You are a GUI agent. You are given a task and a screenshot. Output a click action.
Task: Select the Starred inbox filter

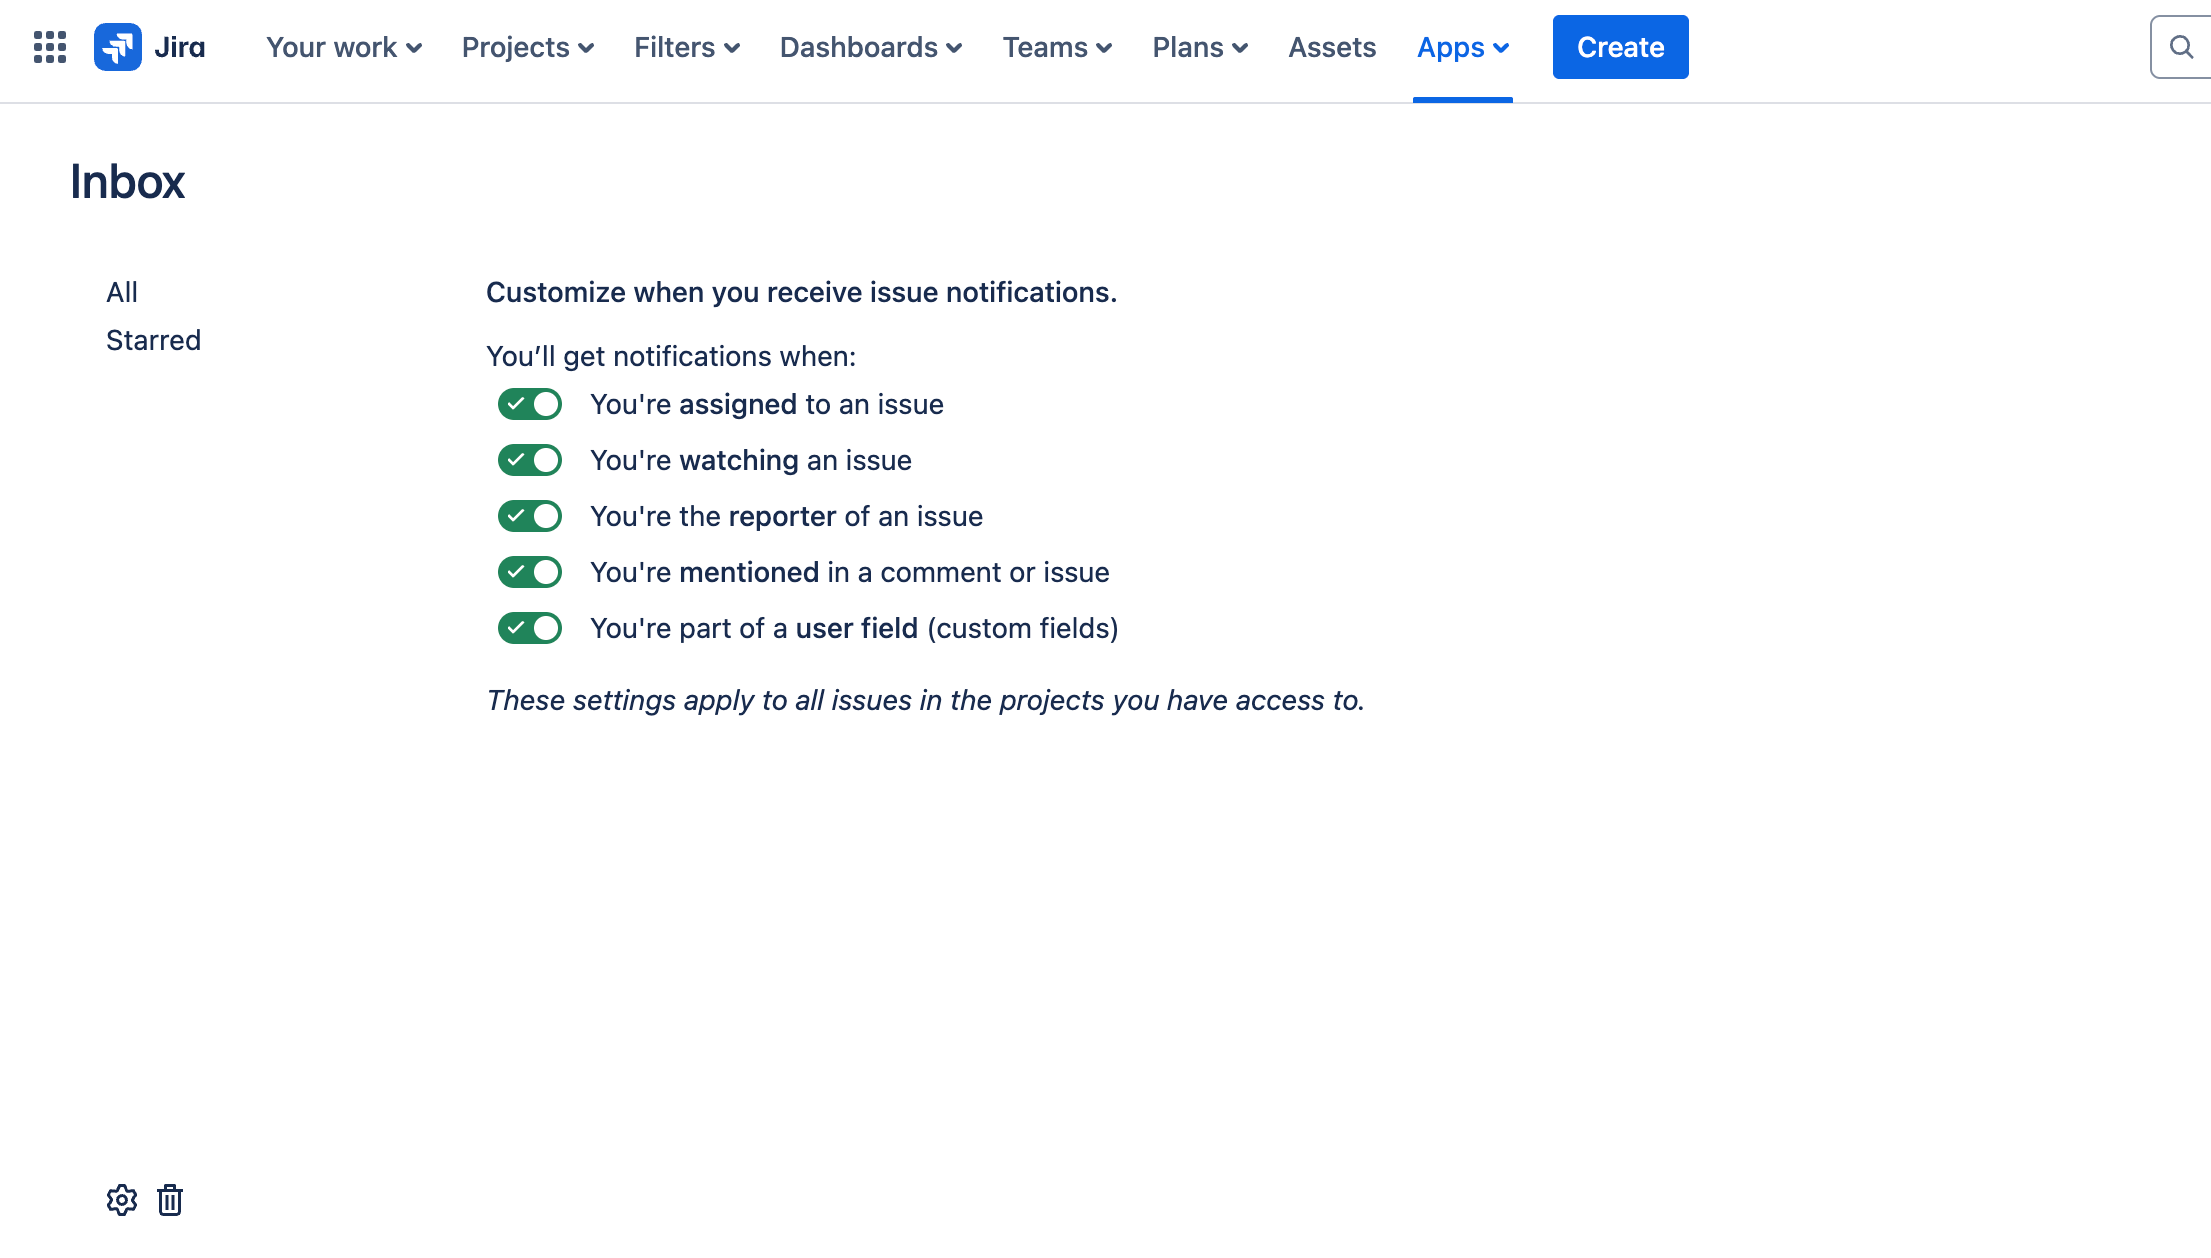point(153,340)
